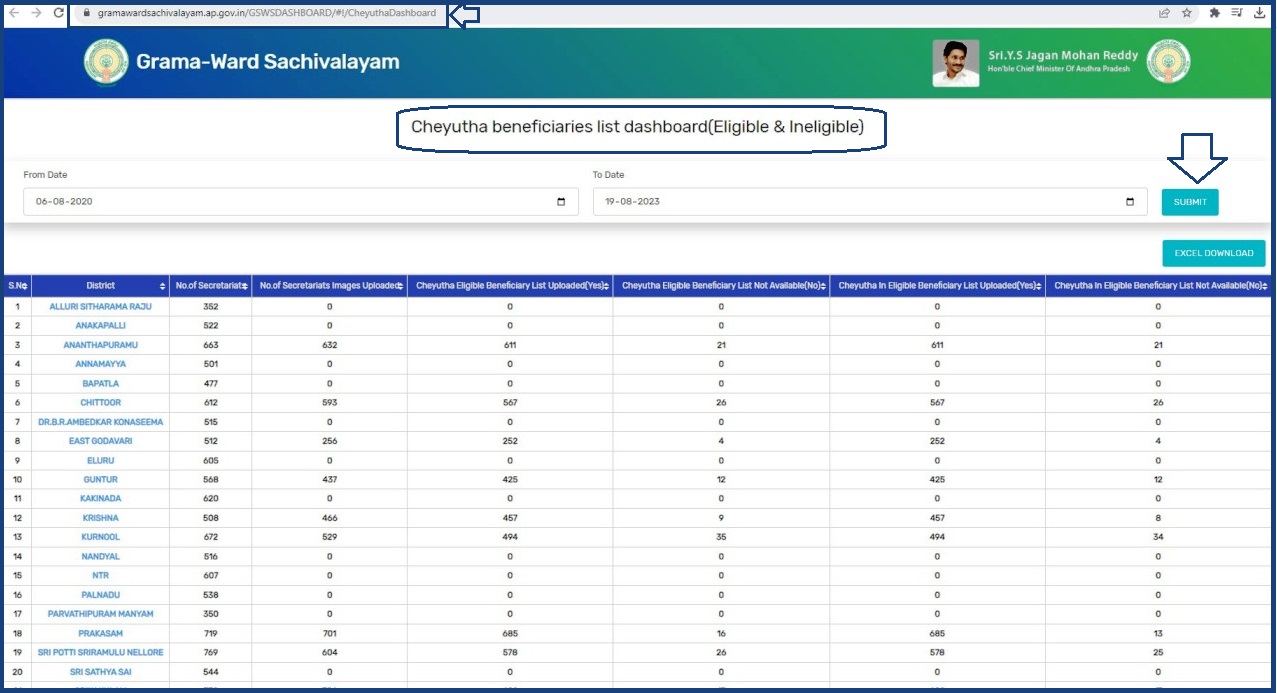Share the page using the share icon
Viewport: 1277px width, 693px height.
point(1163,13)
